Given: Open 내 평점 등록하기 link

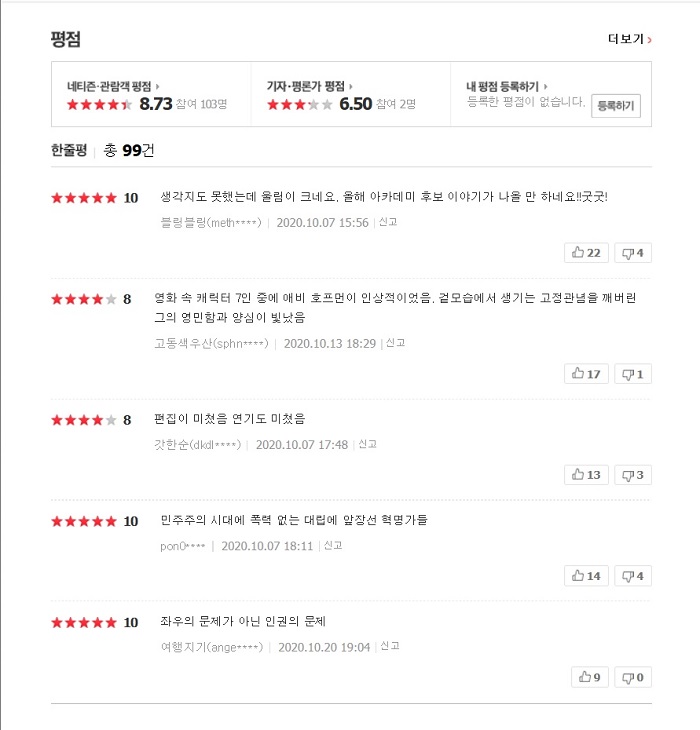Looking at the screenshot, I should point(507,86).
